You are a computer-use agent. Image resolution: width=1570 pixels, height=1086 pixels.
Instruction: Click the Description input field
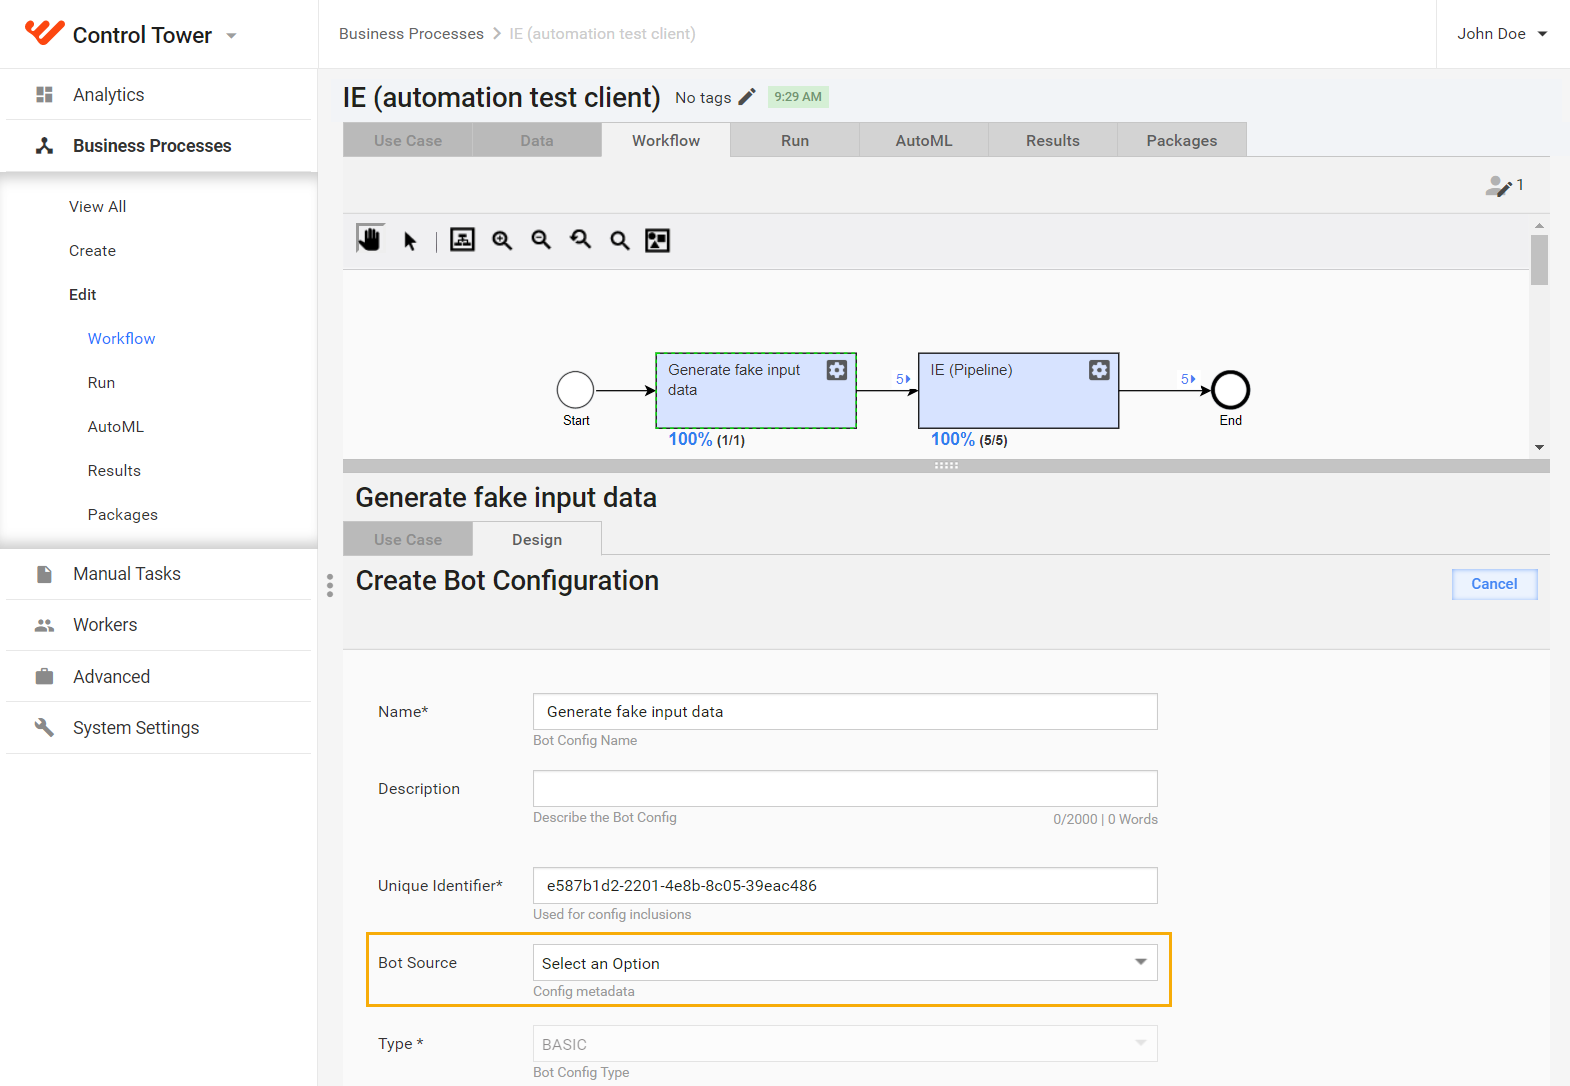tap(845, 788)
